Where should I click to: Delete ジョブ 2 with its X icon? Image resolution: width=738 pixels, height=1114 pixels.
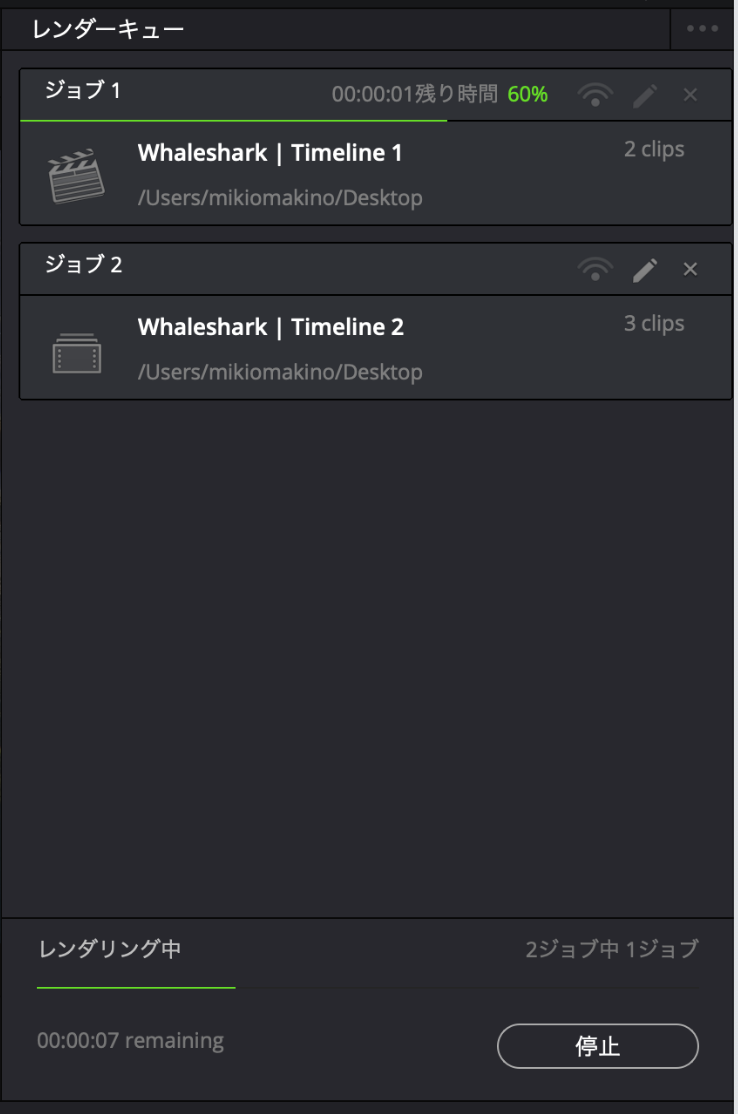(x=690, y=269)
